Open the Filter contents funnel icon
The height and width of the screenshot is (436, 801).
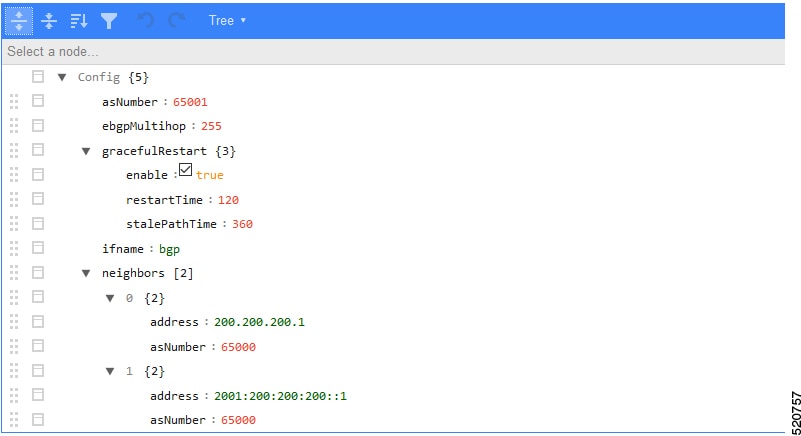(x=109, y=21)
